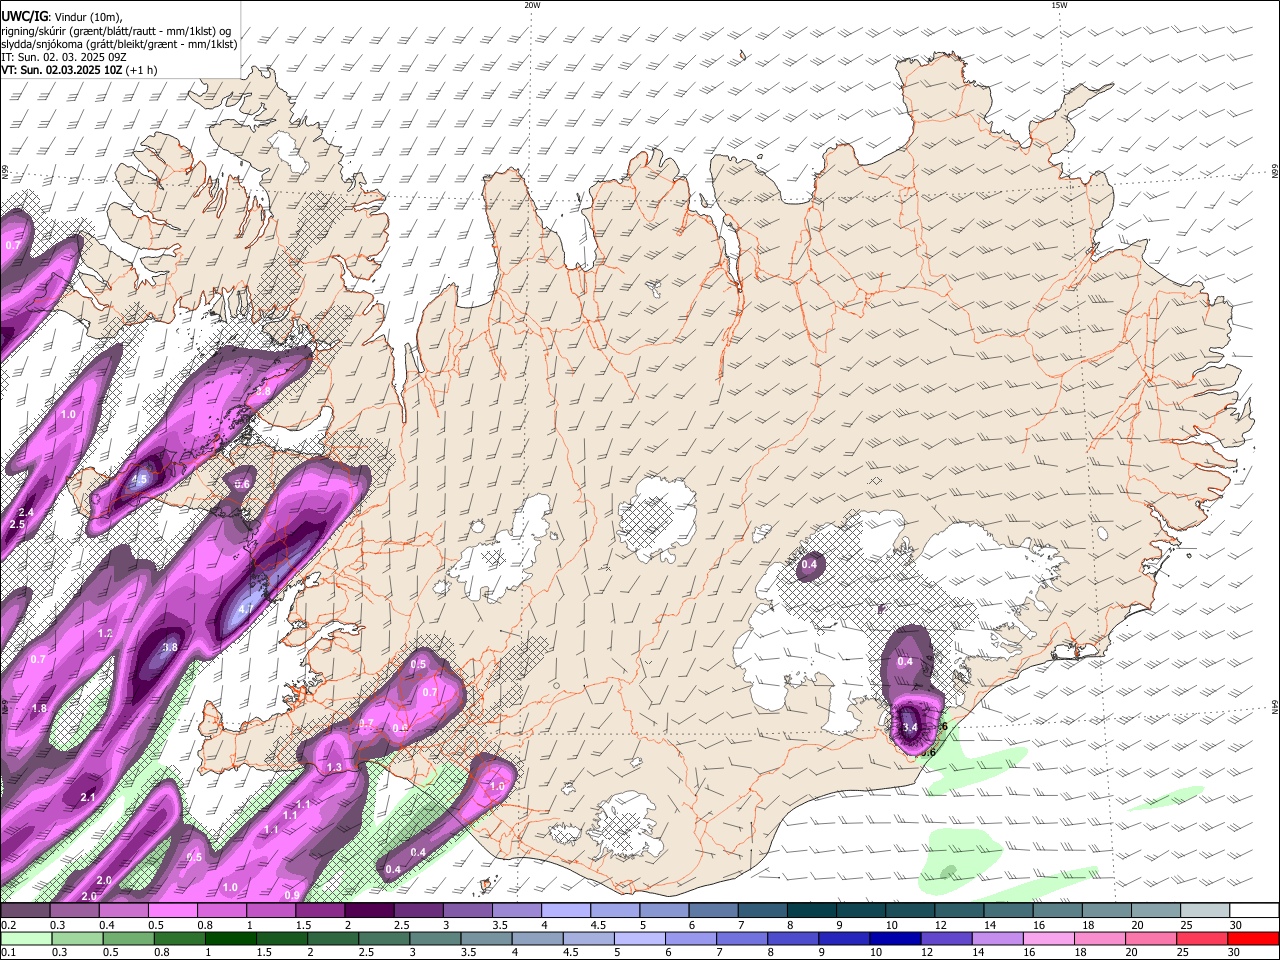The width and height of the screenshot is (1280, 960).
Task: Click the 4.7 precipitation value on the map
Action: [247, 608]
